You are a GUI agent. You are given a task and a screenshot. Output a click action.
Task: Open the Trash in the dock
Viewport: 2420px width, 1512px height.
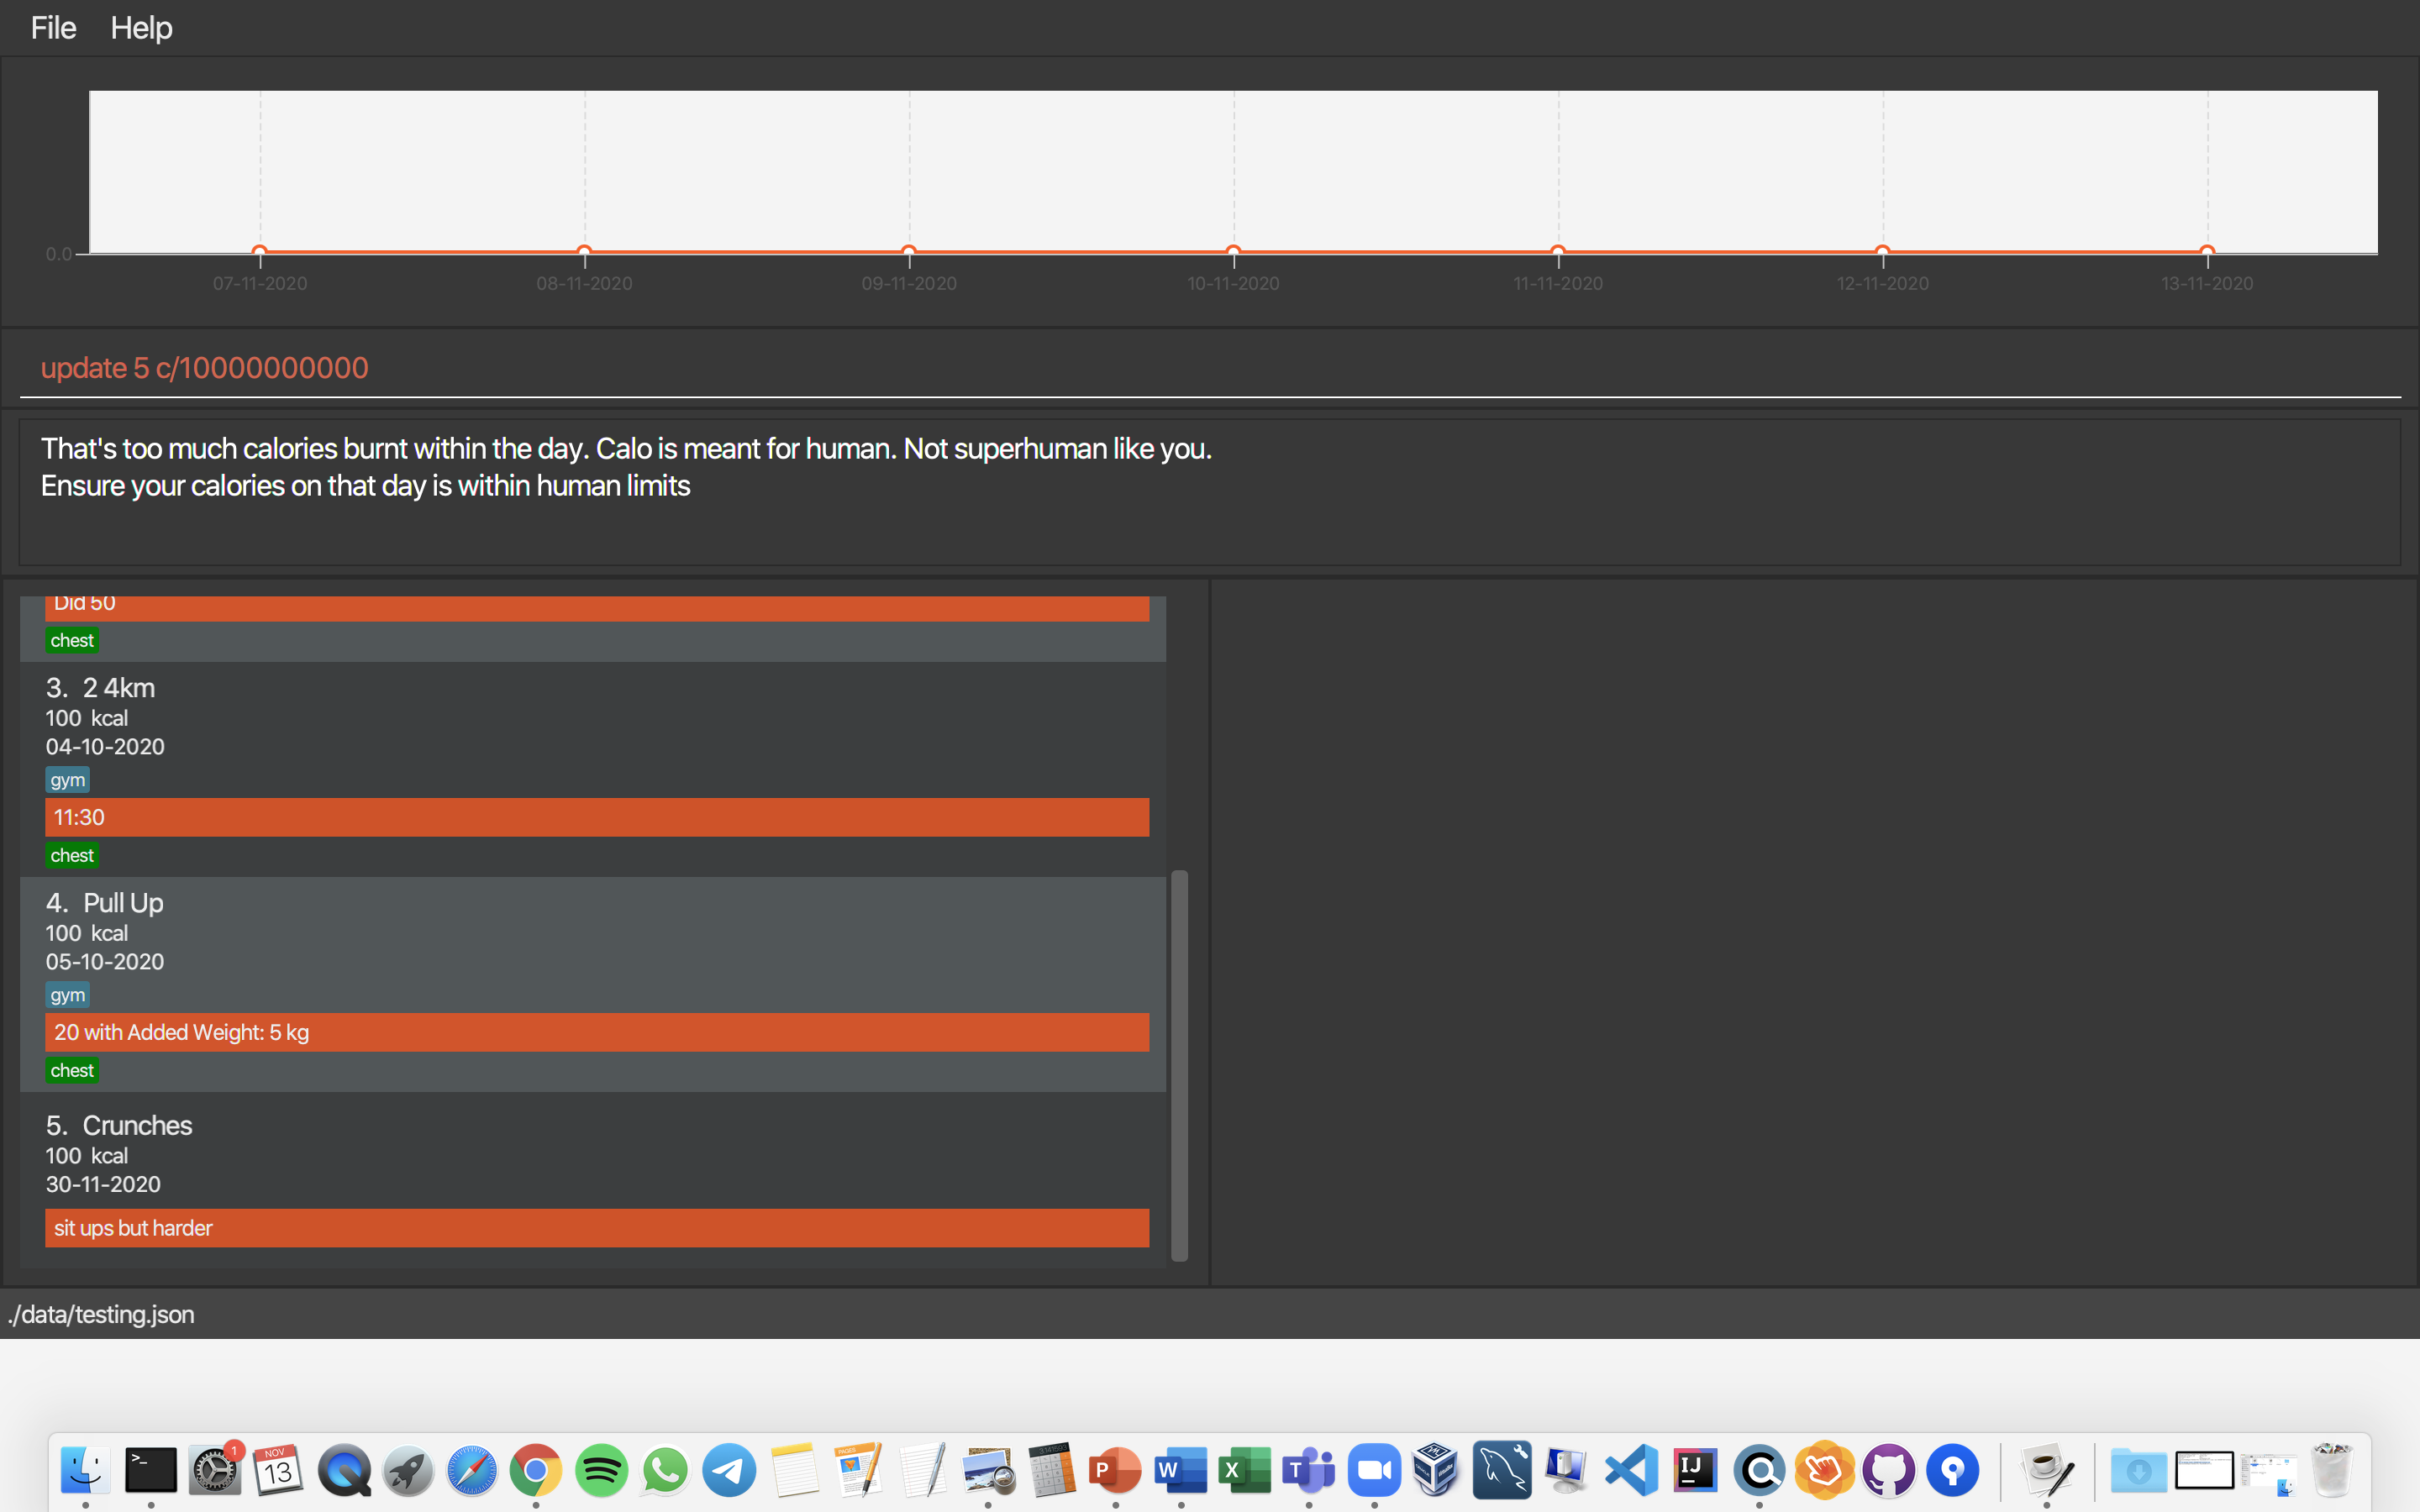pos(2332,1470)
